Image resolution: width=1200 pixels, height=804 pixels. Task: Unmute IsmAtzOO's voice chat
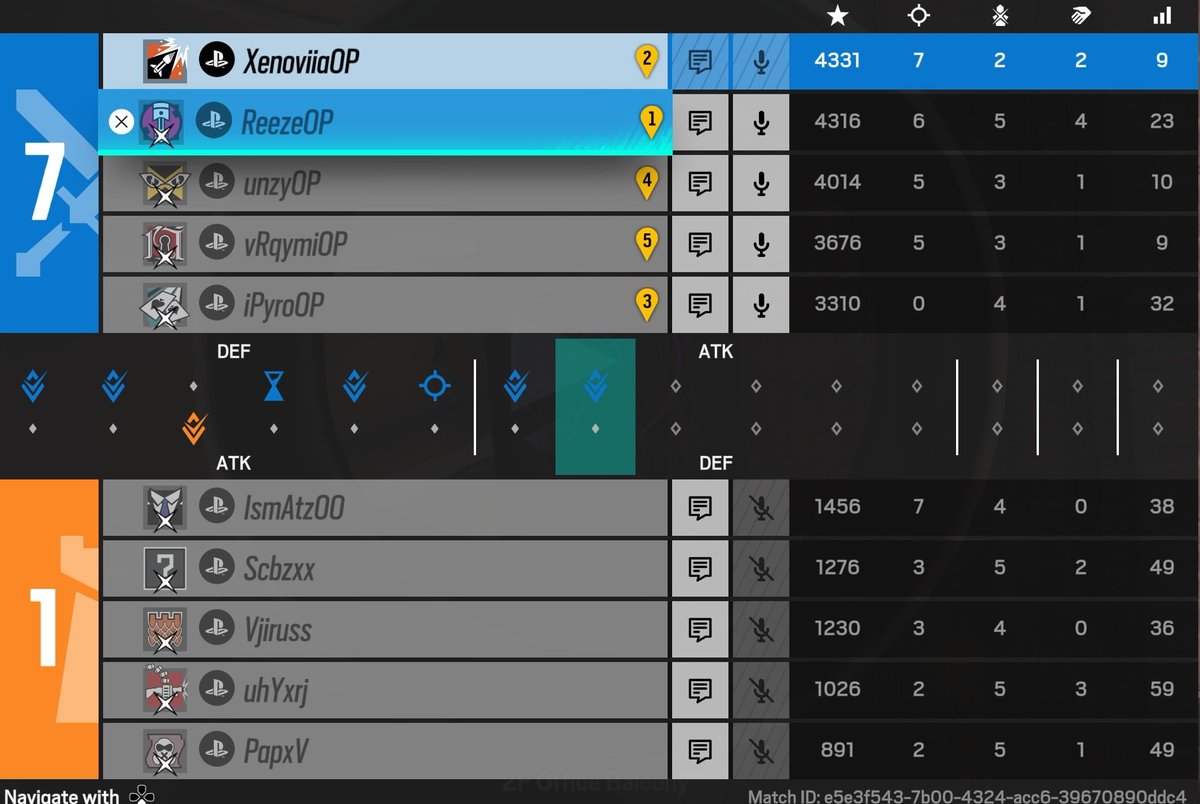coord(761,507)
